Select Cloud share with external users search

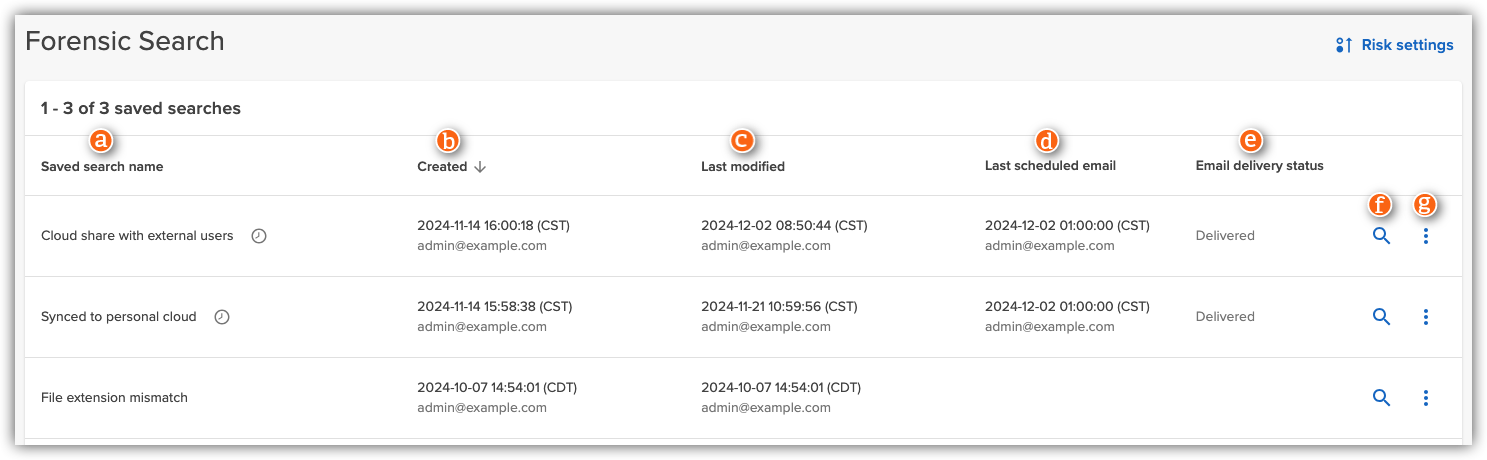tap(137, 236)
